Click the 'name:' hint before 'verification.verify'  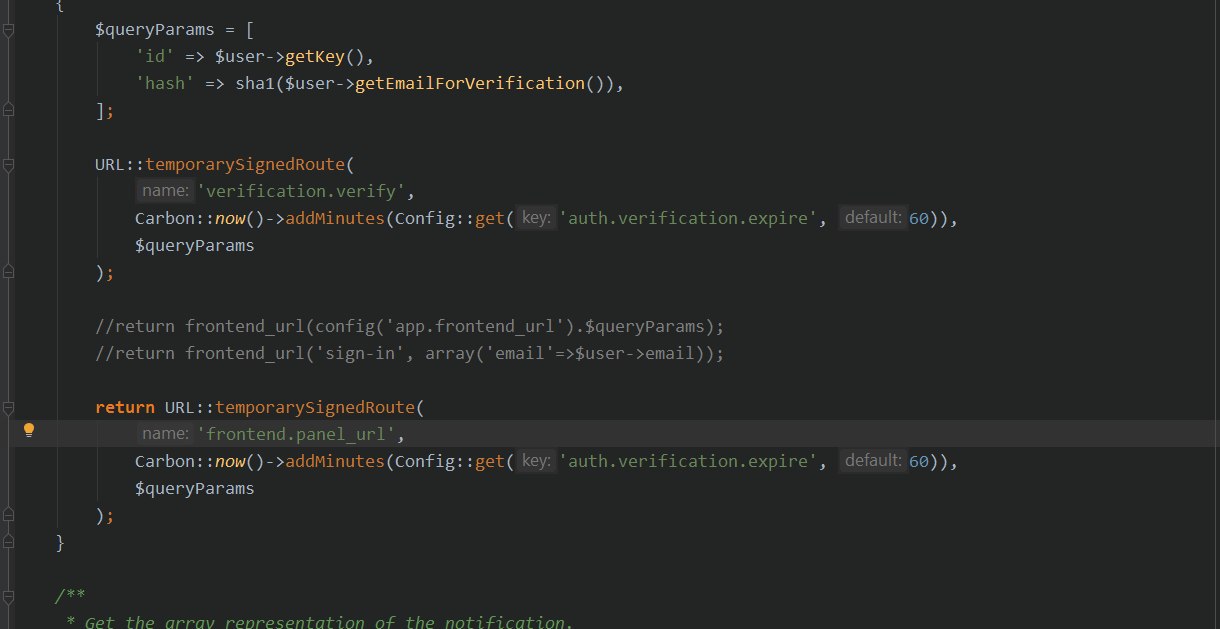point(164,192)
